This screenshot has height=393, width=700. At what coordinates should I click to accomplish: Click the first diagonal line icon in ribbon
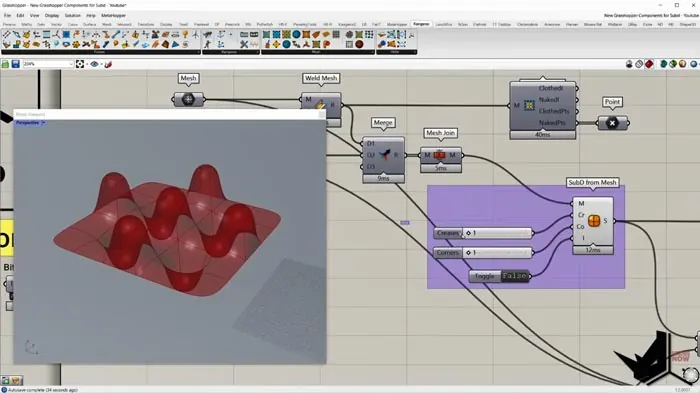[x=6, y=34]
